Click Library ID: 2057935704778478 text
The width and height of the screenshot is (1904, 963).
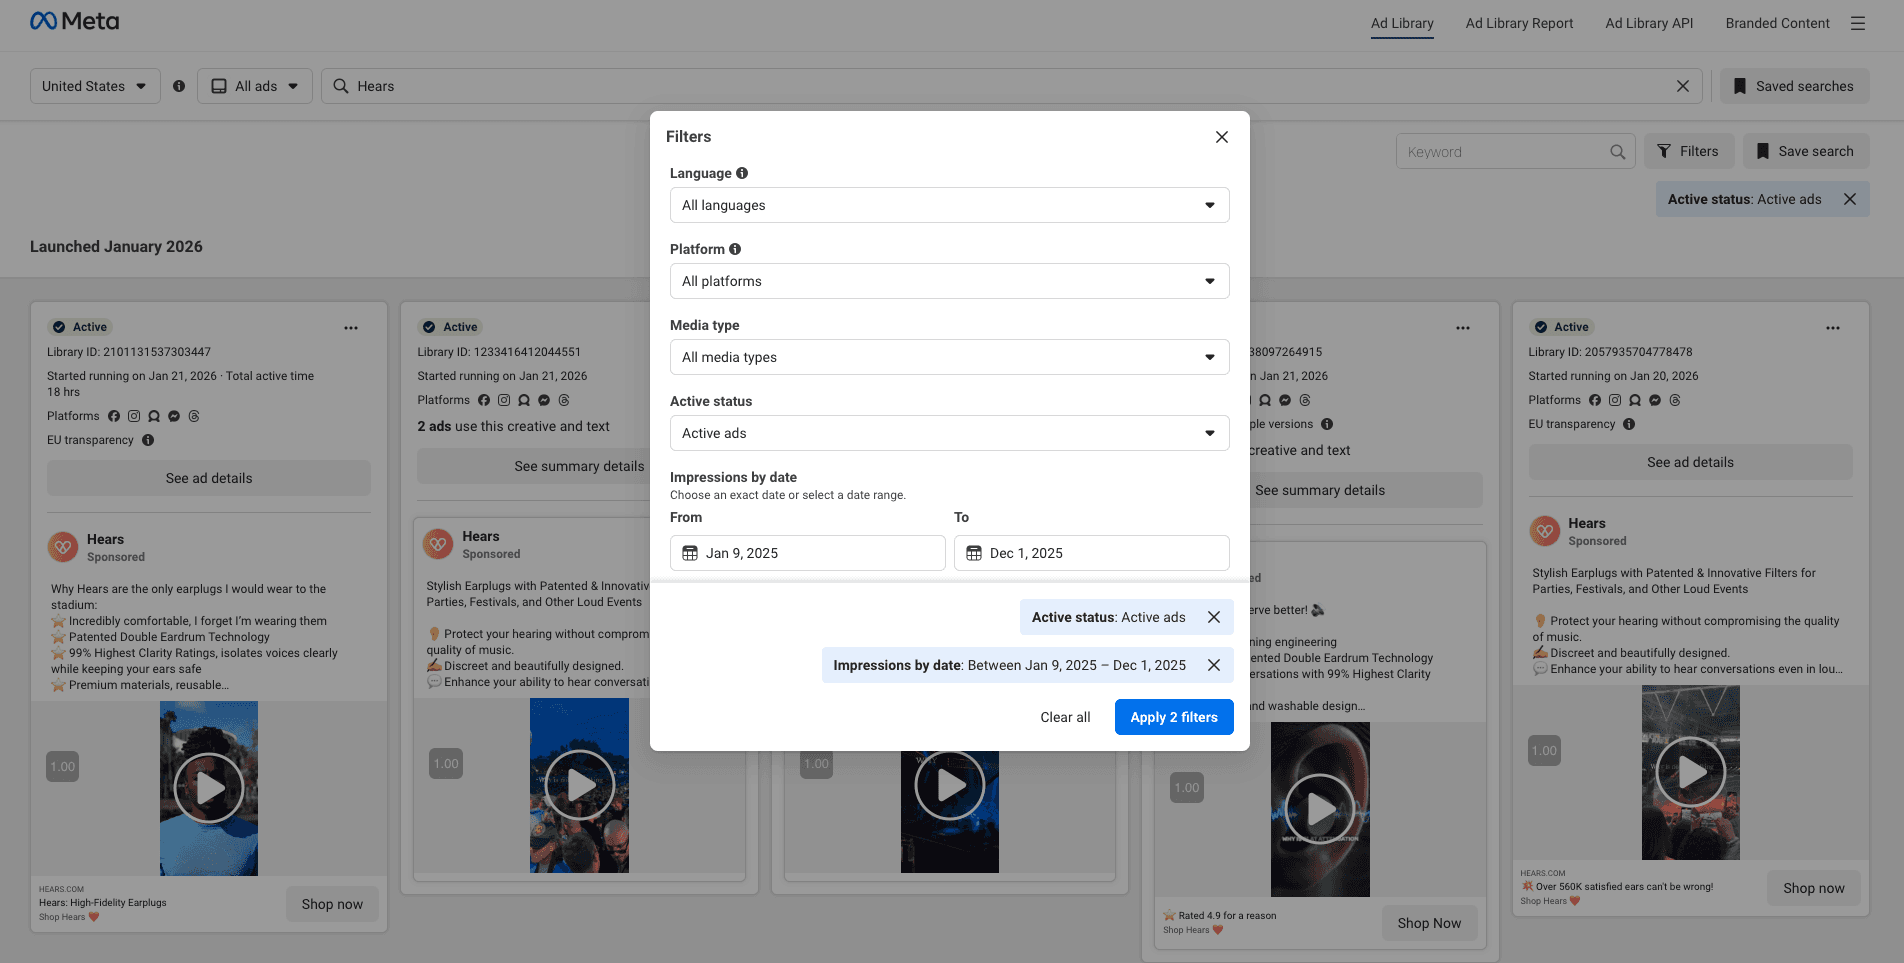[x=1610, y=352]
